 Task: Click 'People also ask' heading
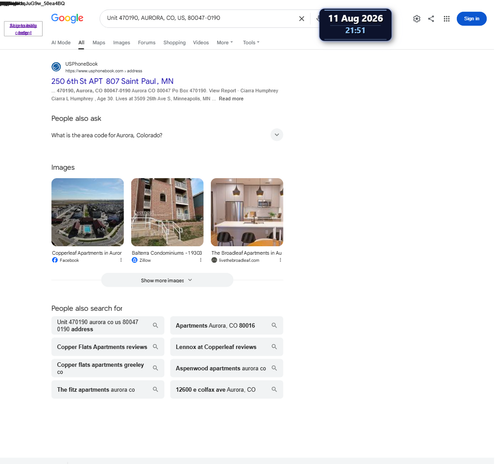coord(76,118)
